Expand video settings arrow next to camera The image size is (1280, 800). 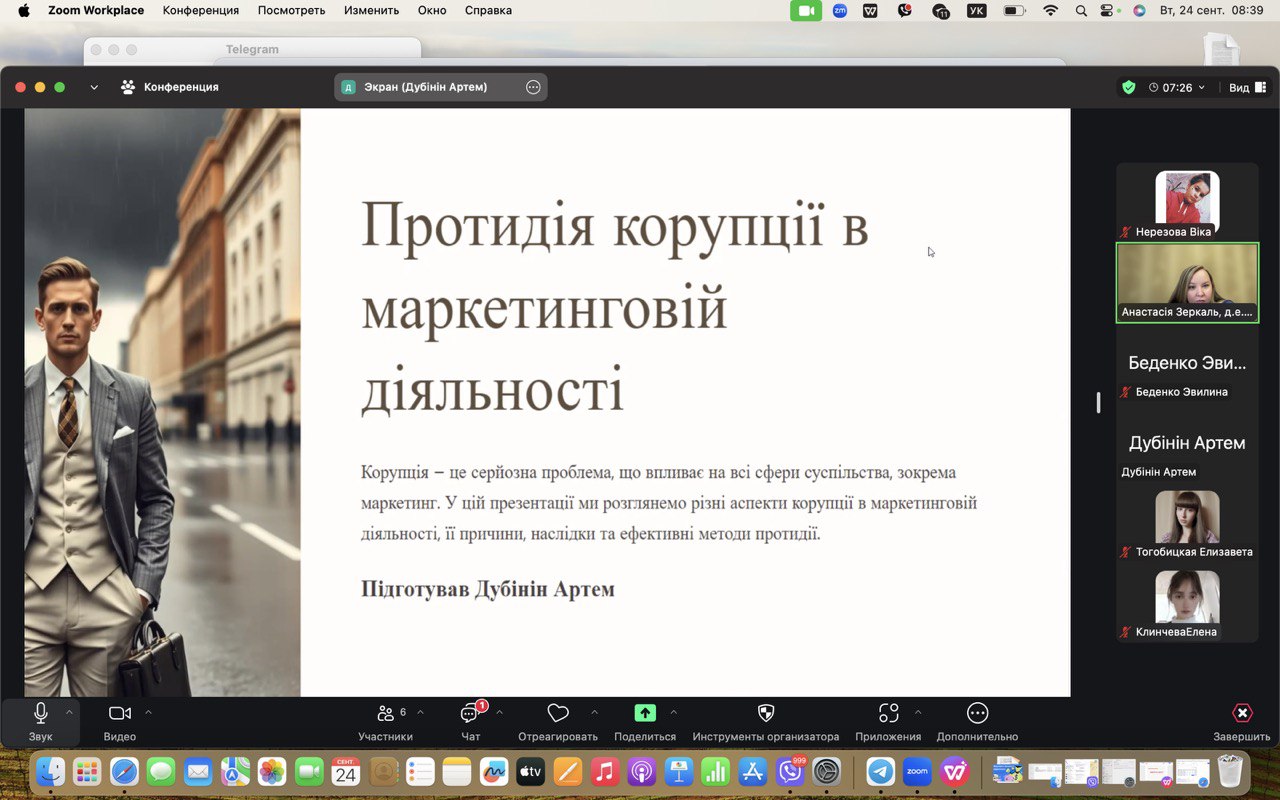(149, 712)
